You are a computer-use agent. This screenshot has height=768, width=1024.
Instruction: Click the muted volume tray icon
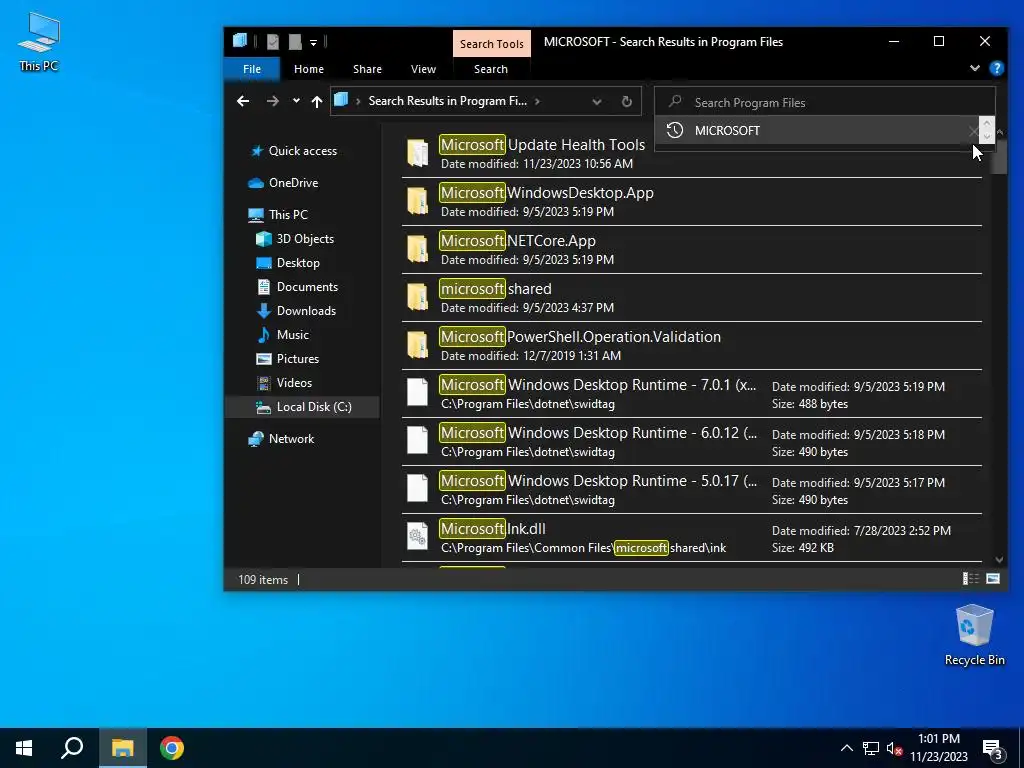[x=895, y=749]
